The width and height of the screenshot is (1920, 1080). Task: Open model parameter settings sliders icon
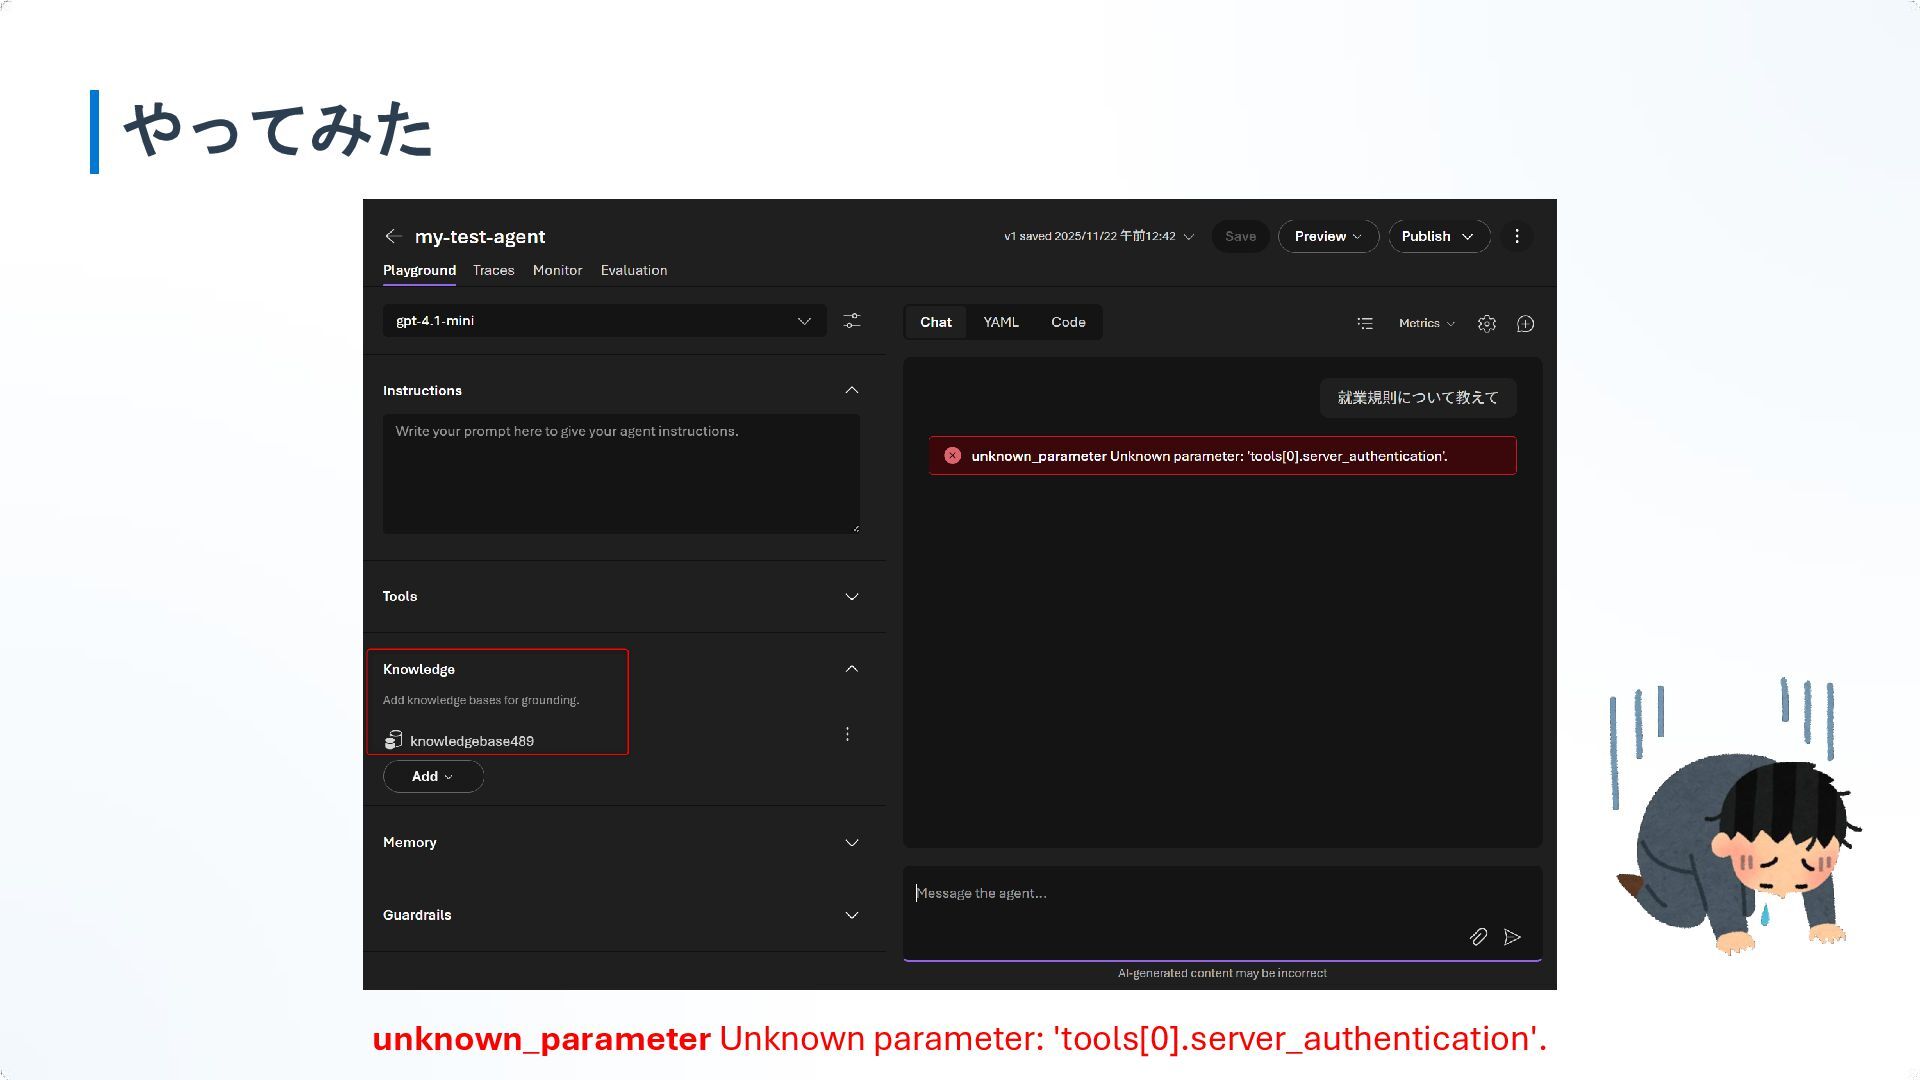click(x=852, y=321)
